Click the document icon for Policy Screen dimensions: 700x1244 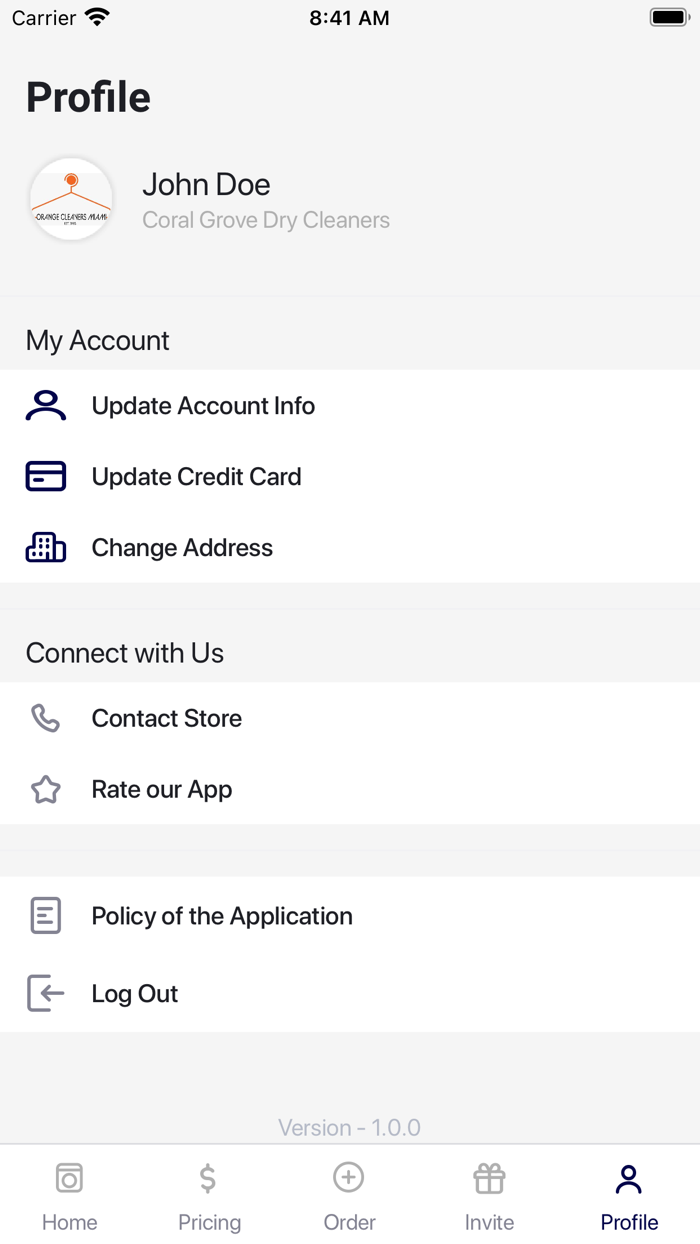pos(46,916)
